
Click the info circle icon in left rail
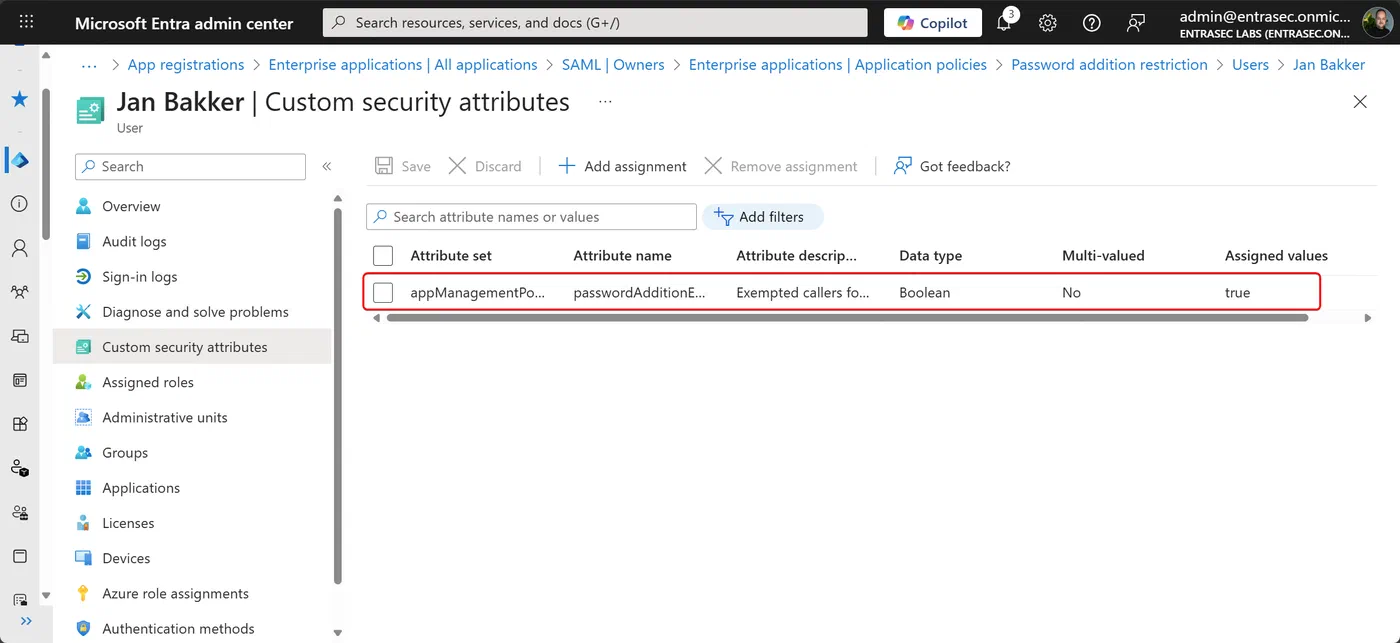(x=19, y=204)
